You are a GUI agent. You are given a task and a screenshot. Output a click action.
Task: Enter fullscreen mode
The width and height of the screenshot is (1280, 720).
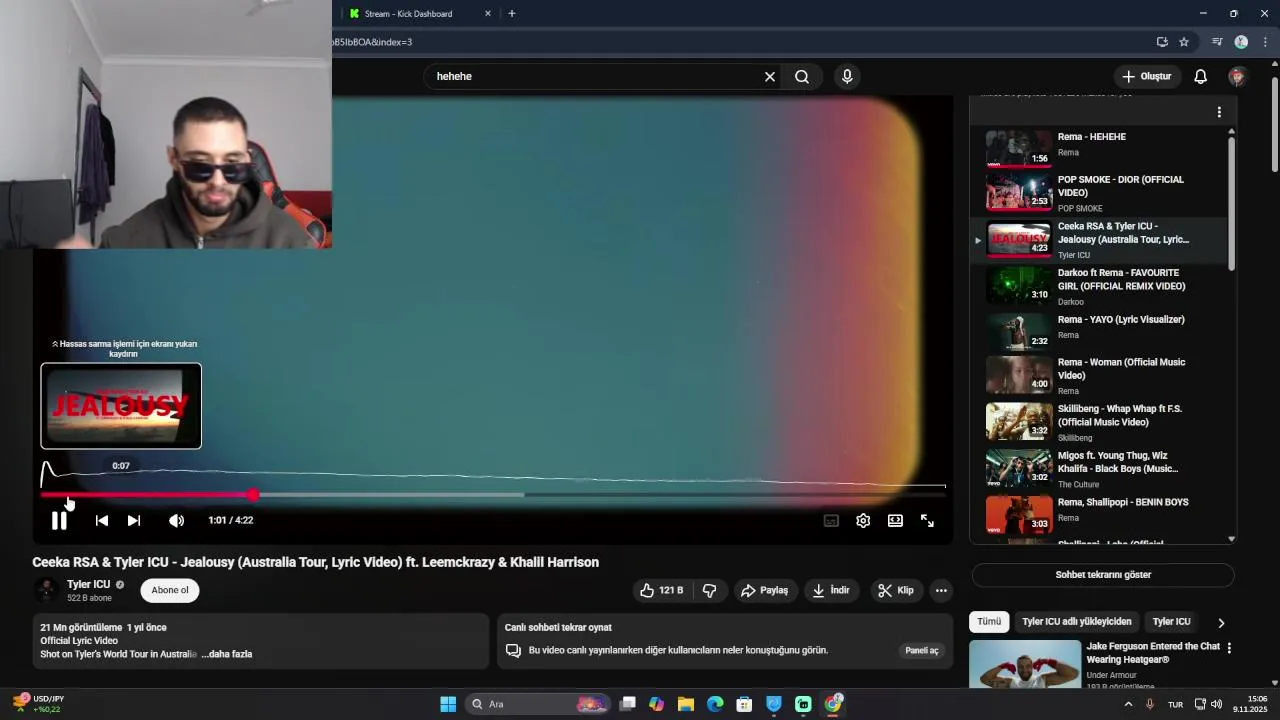[927, 520]
